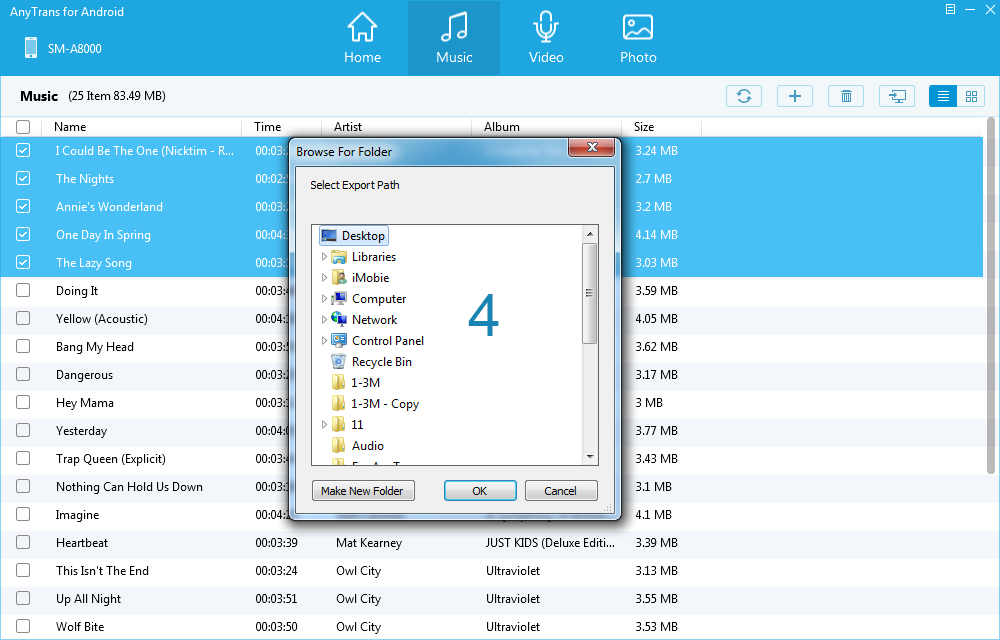Check the Wolf Bite song

pos(23,626)
